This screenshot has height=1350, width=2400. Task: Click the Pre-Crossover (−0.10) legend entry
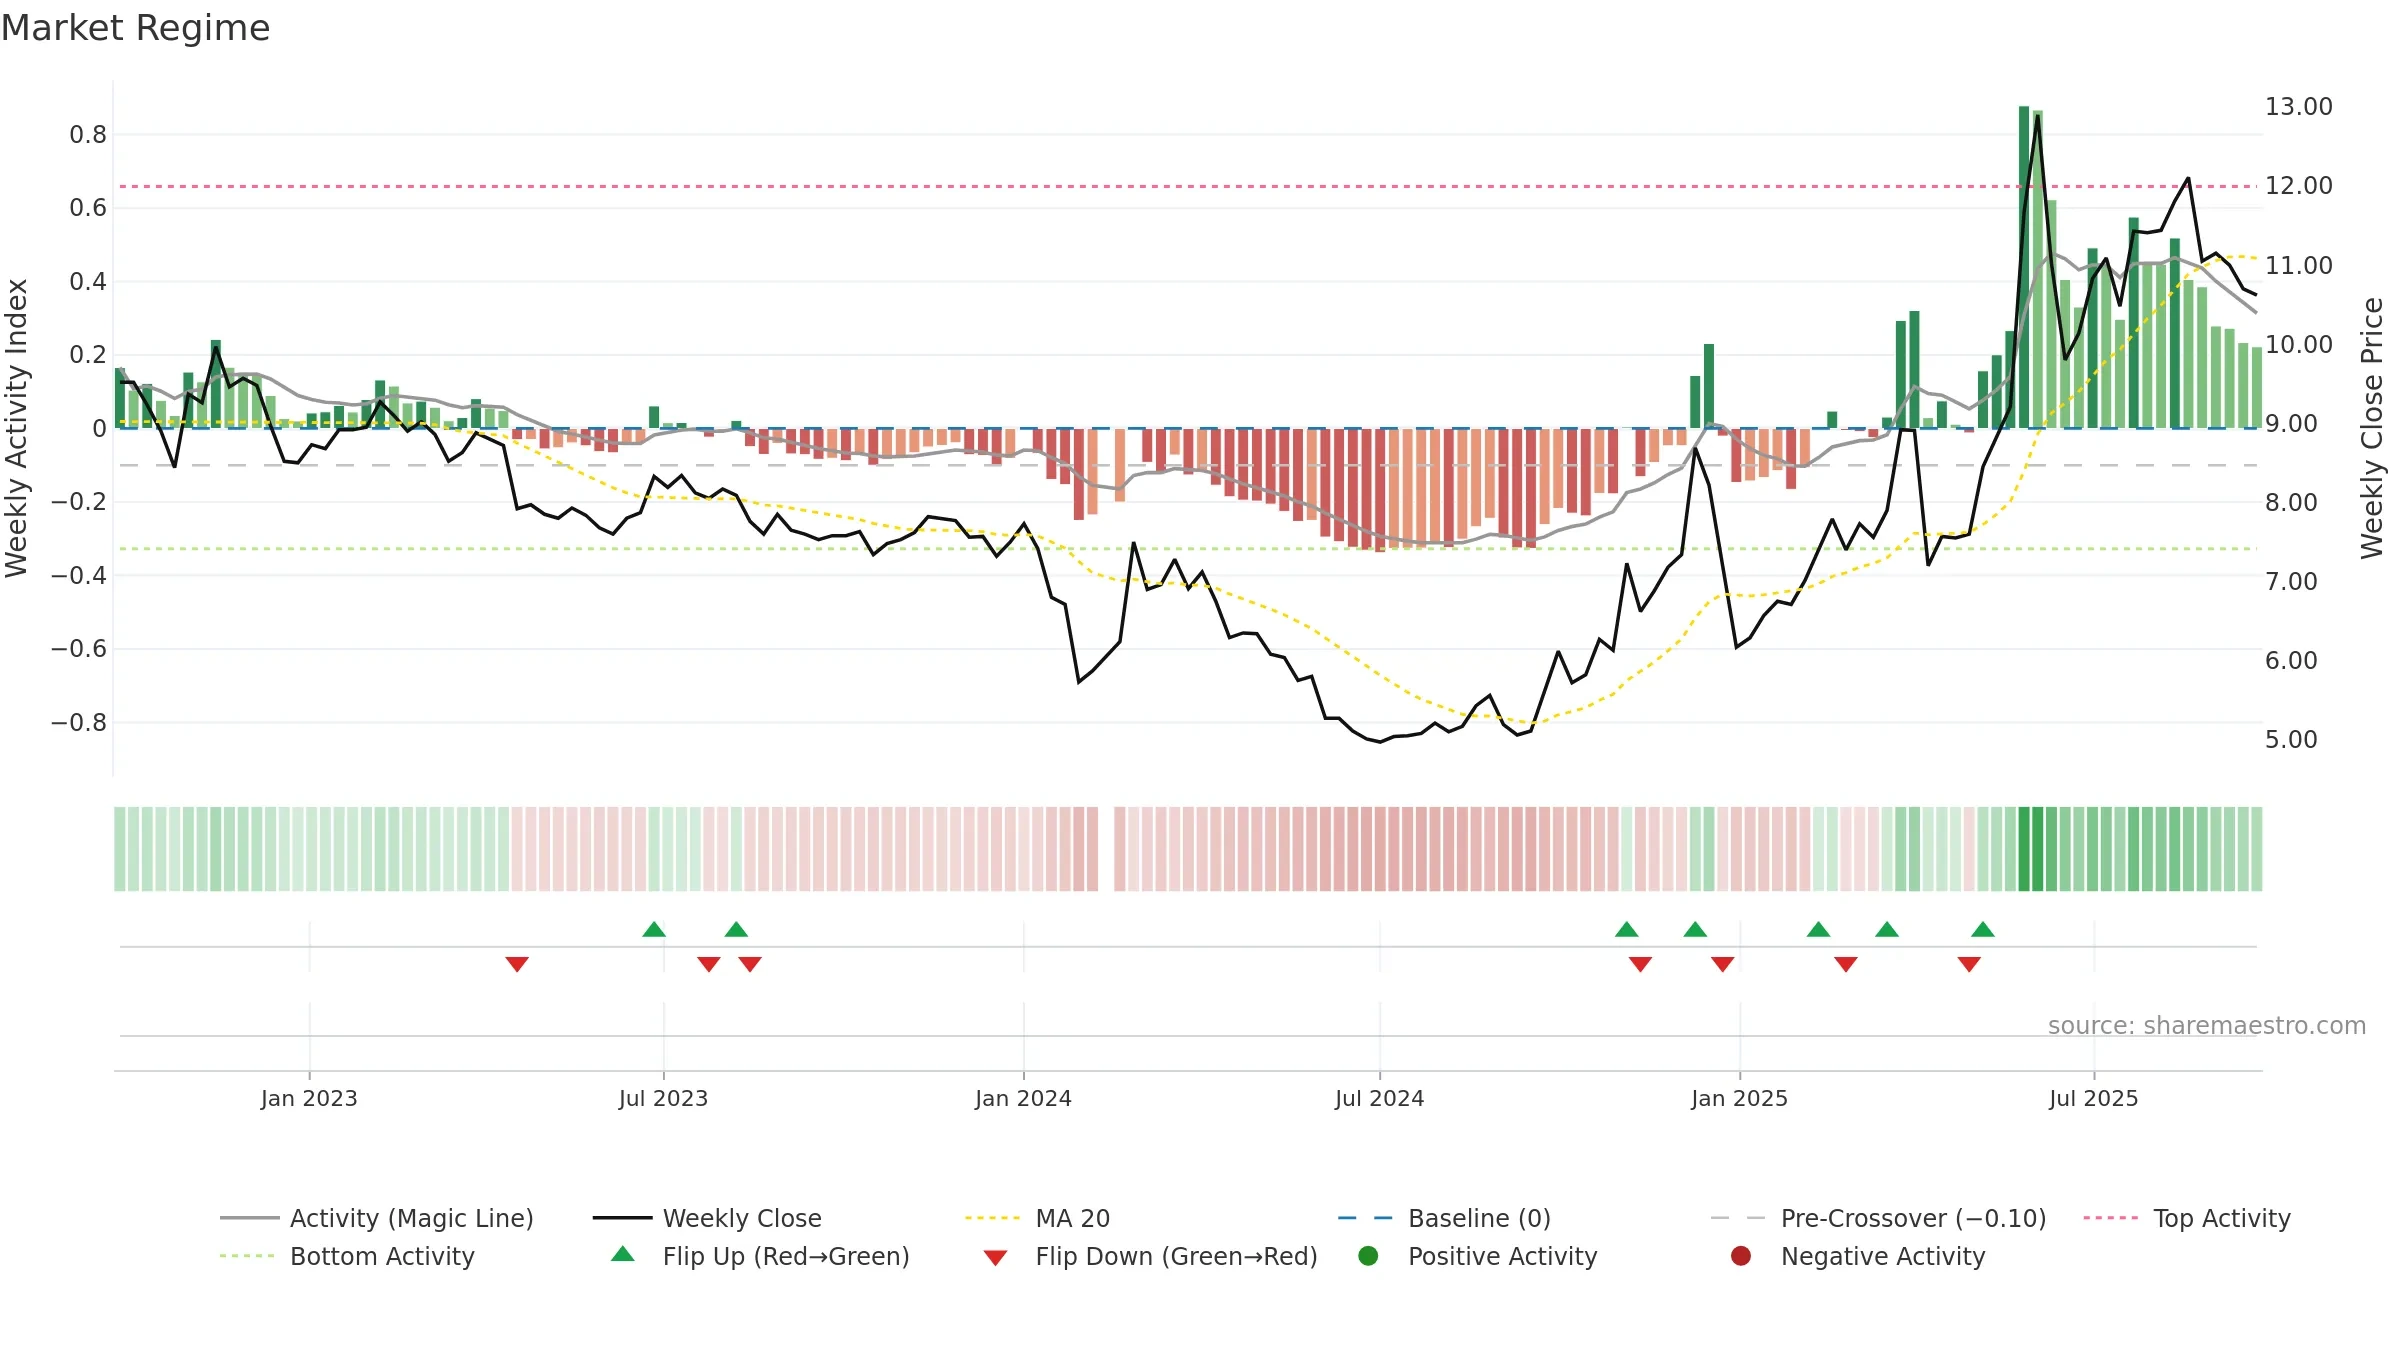tap(1879, 1218)
